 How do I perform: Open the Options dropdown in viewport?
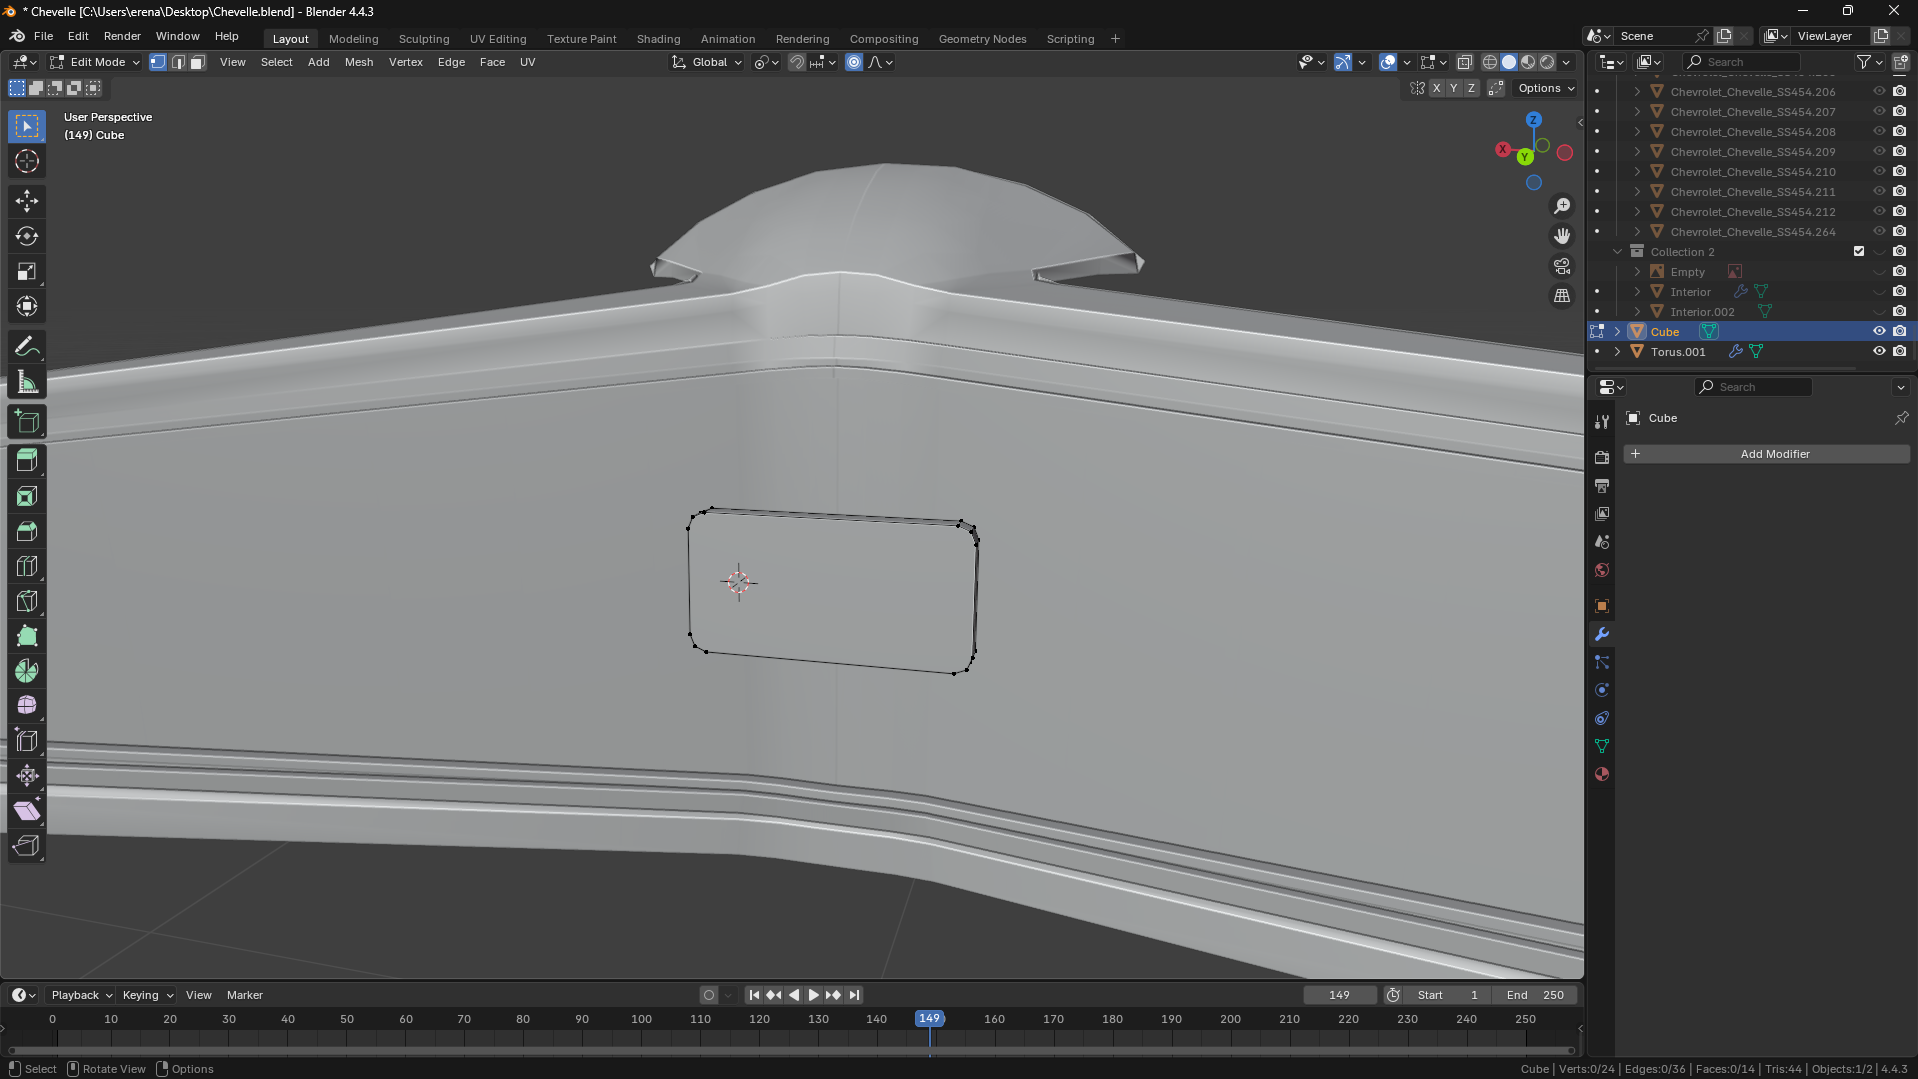tap(1546, 88)
